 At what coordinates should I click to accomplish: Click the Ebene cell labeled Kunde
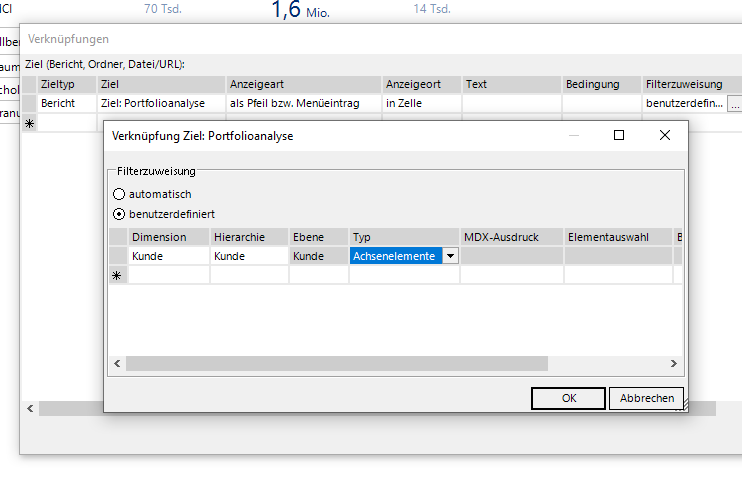click(x=318, y=256)
